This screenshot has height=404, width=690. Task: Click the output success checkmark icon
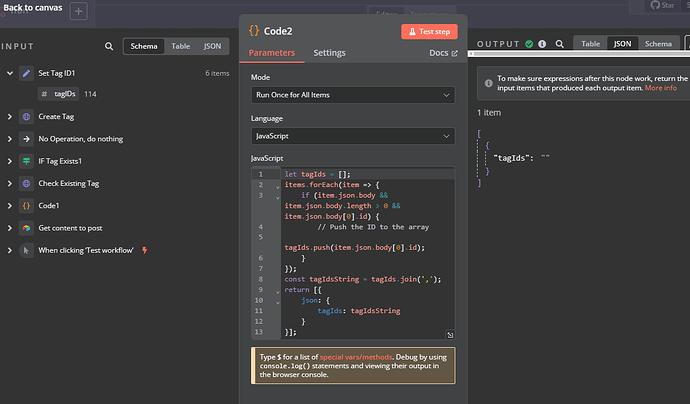click(x=529, y=44)
